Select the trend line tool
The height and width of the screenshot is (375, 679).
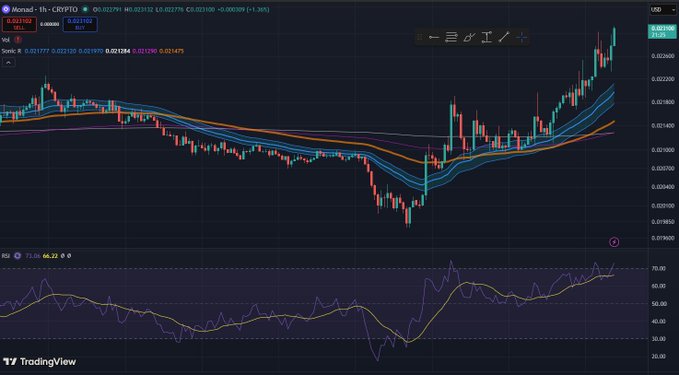[x=504, y=37]
